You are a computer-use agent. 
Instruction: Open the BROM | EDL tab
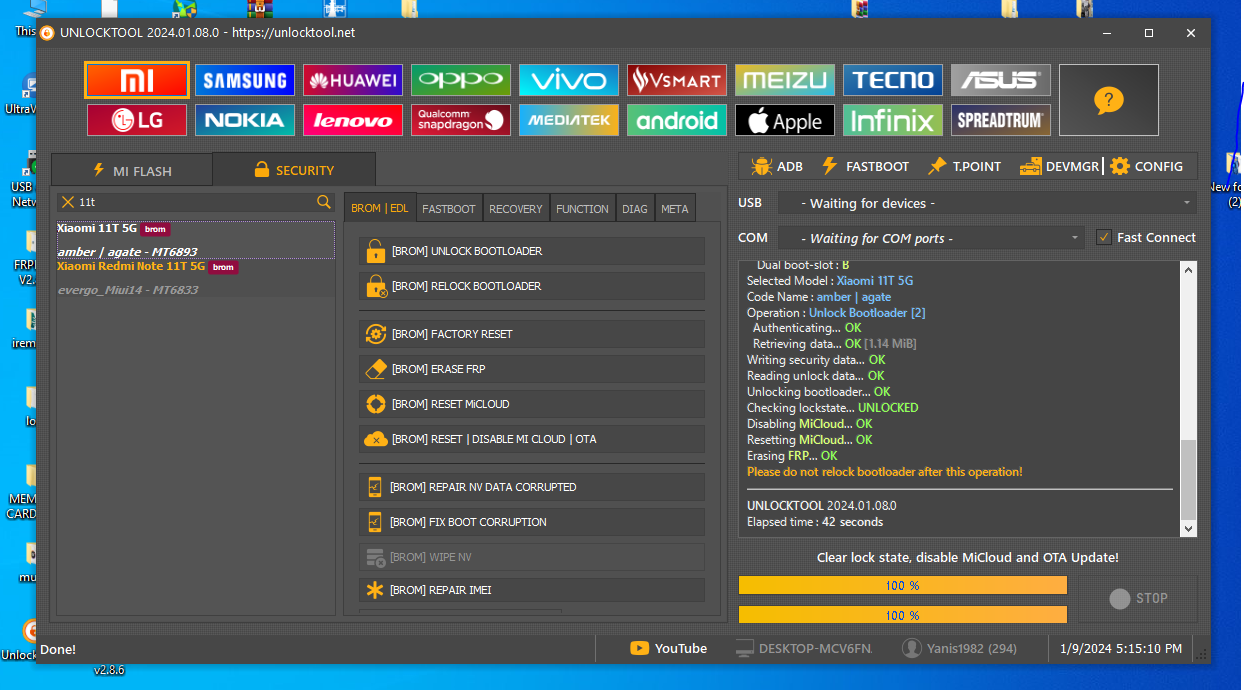[380, 208]
